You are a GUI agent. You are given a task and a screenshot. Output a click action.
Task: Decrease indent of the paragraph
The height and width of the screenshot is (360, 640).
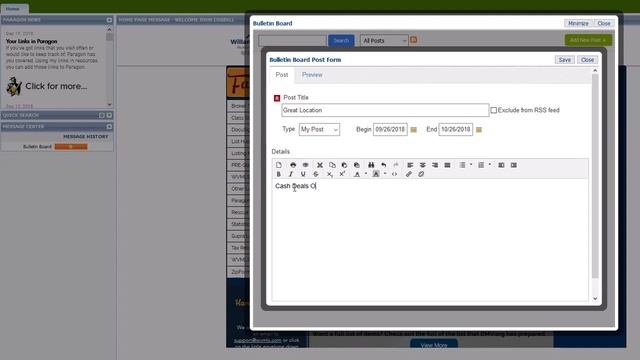tap(501, 165)
